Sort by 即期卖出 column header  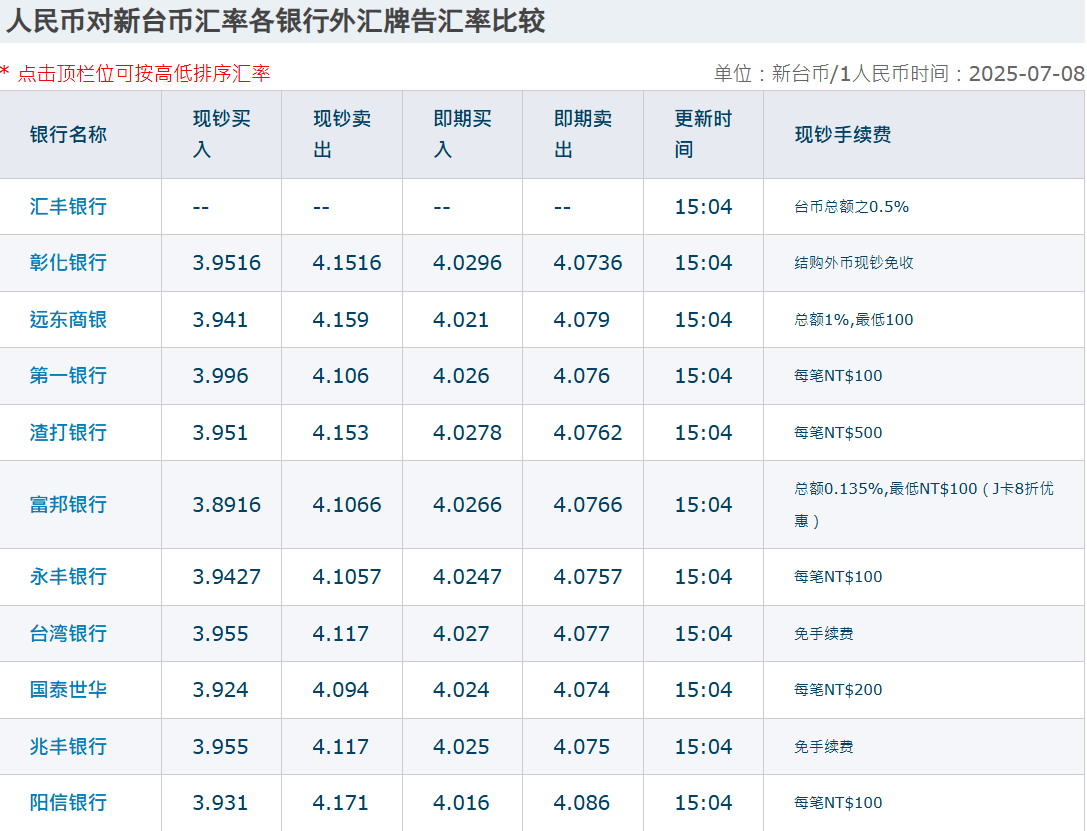(x=583, y=134)
